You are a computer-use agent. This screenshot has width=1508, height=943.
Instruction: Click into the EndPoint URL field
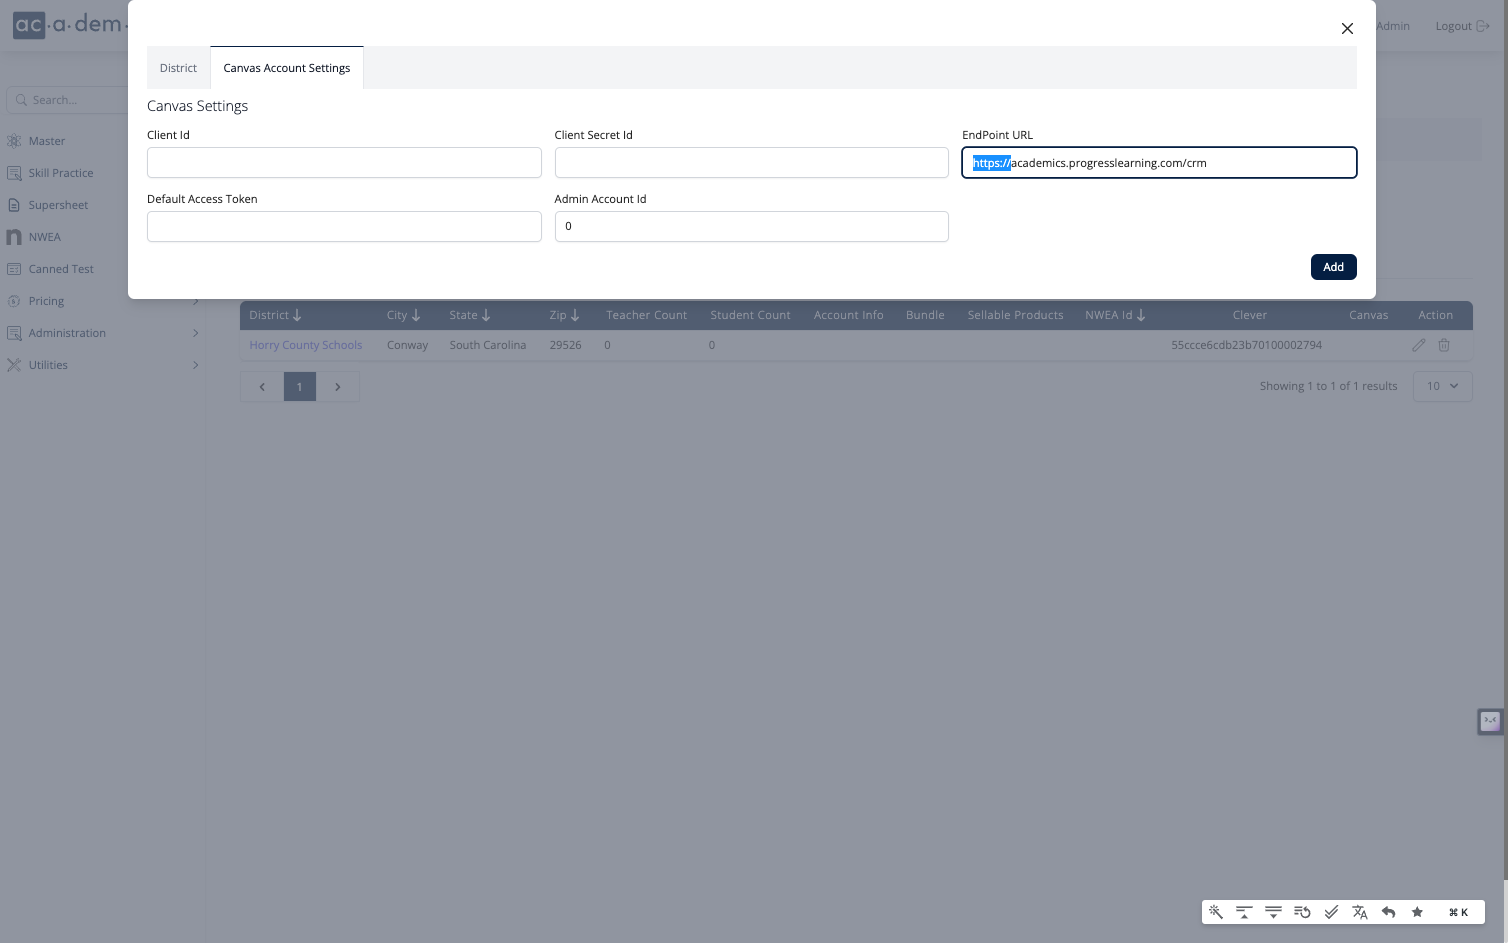1159,163
